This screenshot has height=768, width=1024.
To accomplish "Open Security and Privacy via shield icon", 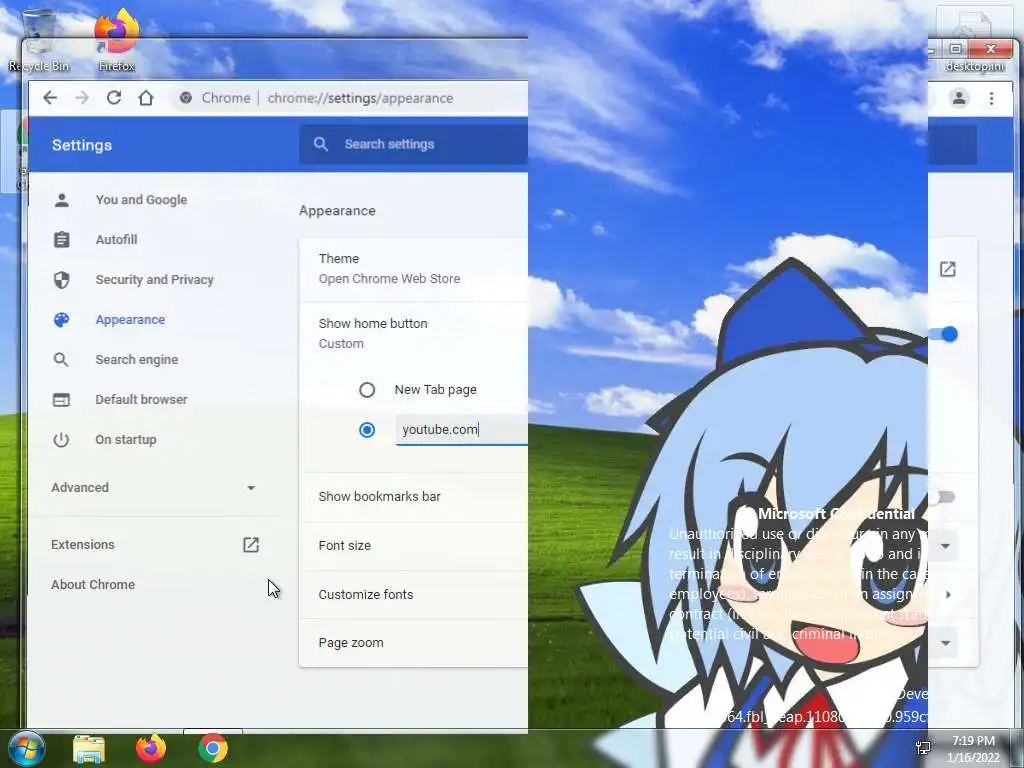I will click(x=61, y=280).
